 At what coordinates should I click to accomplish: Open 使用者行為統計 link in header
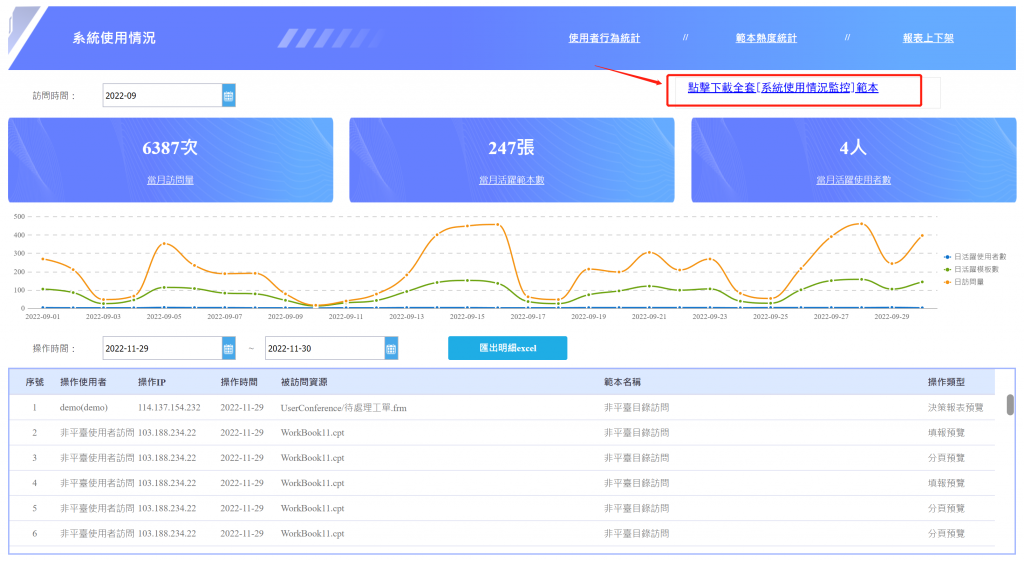pyautogui.click(x=604, y=38)
